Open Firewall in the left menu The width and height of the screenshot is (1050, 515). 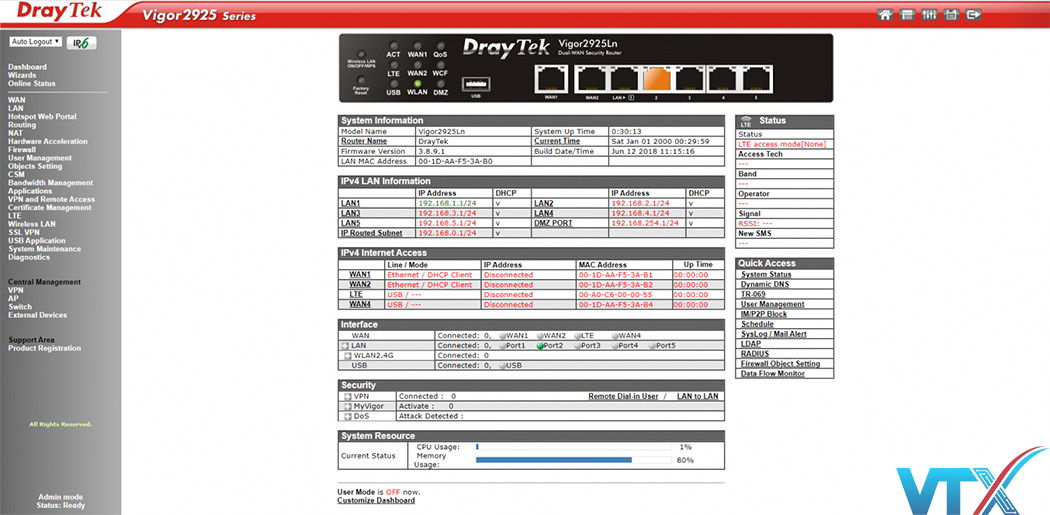point(22,150)
